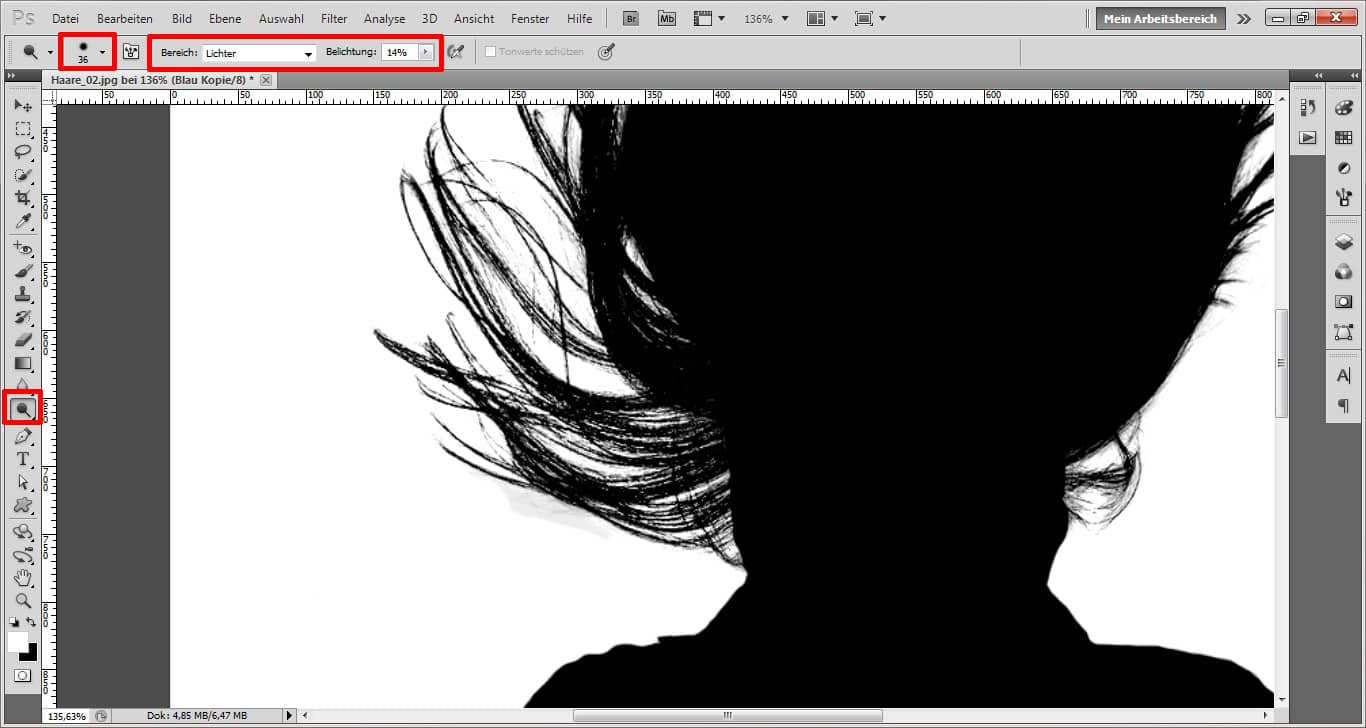Launch Adobe Bridge from the application bar
Viewport: 1366px width, 728px height.
[x=631, y=18]
